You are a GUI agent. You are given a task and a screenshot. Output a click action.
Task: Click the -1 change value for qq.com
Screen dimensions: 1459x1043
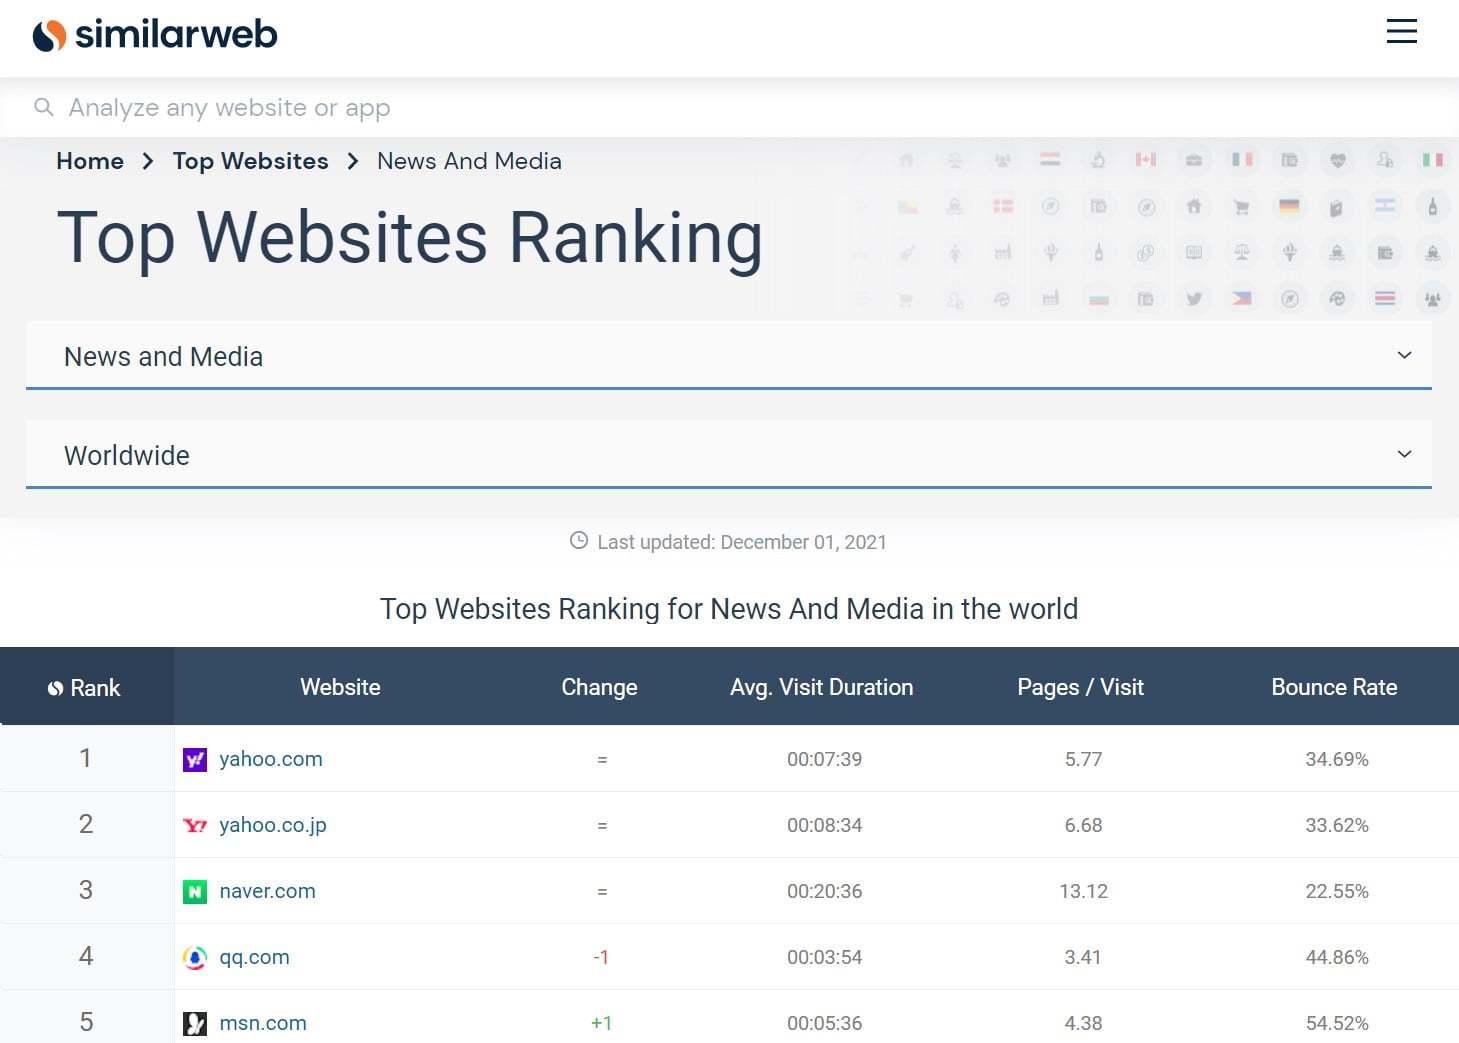(601, 957)
